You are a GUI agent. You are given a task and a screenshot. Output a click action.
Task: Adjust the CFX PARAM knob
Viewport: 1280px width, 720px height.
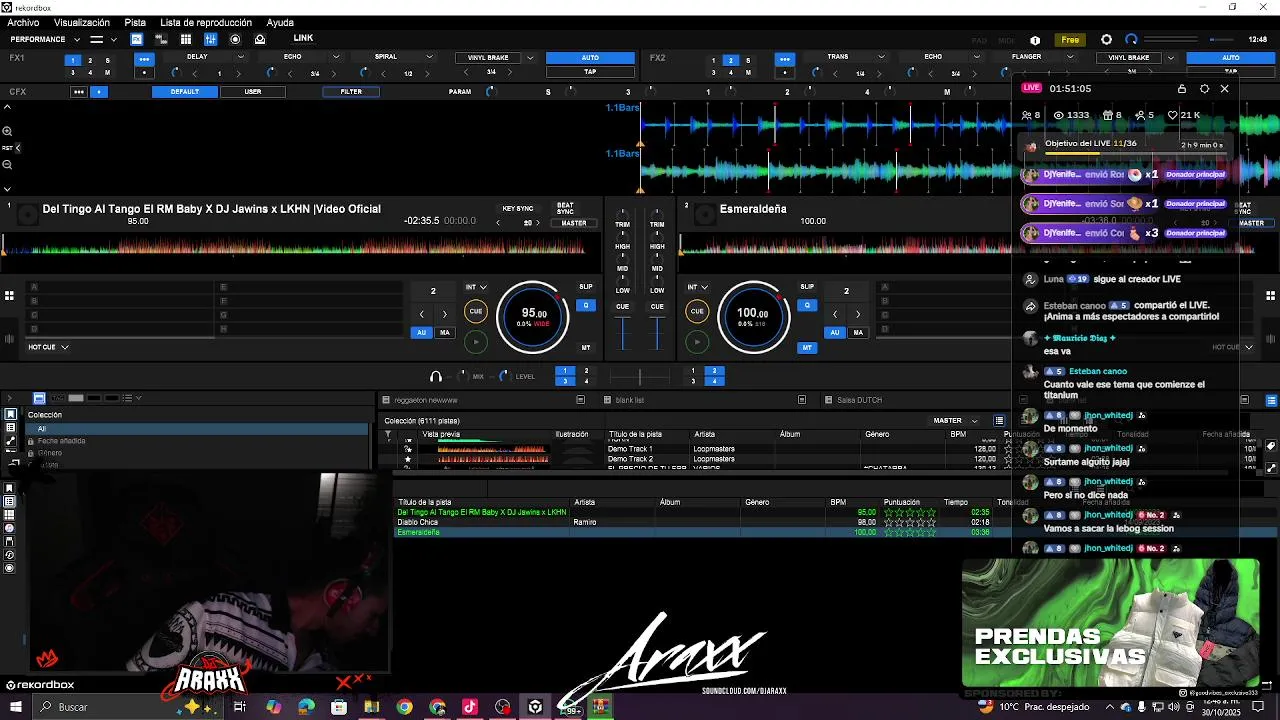point(490,92)
